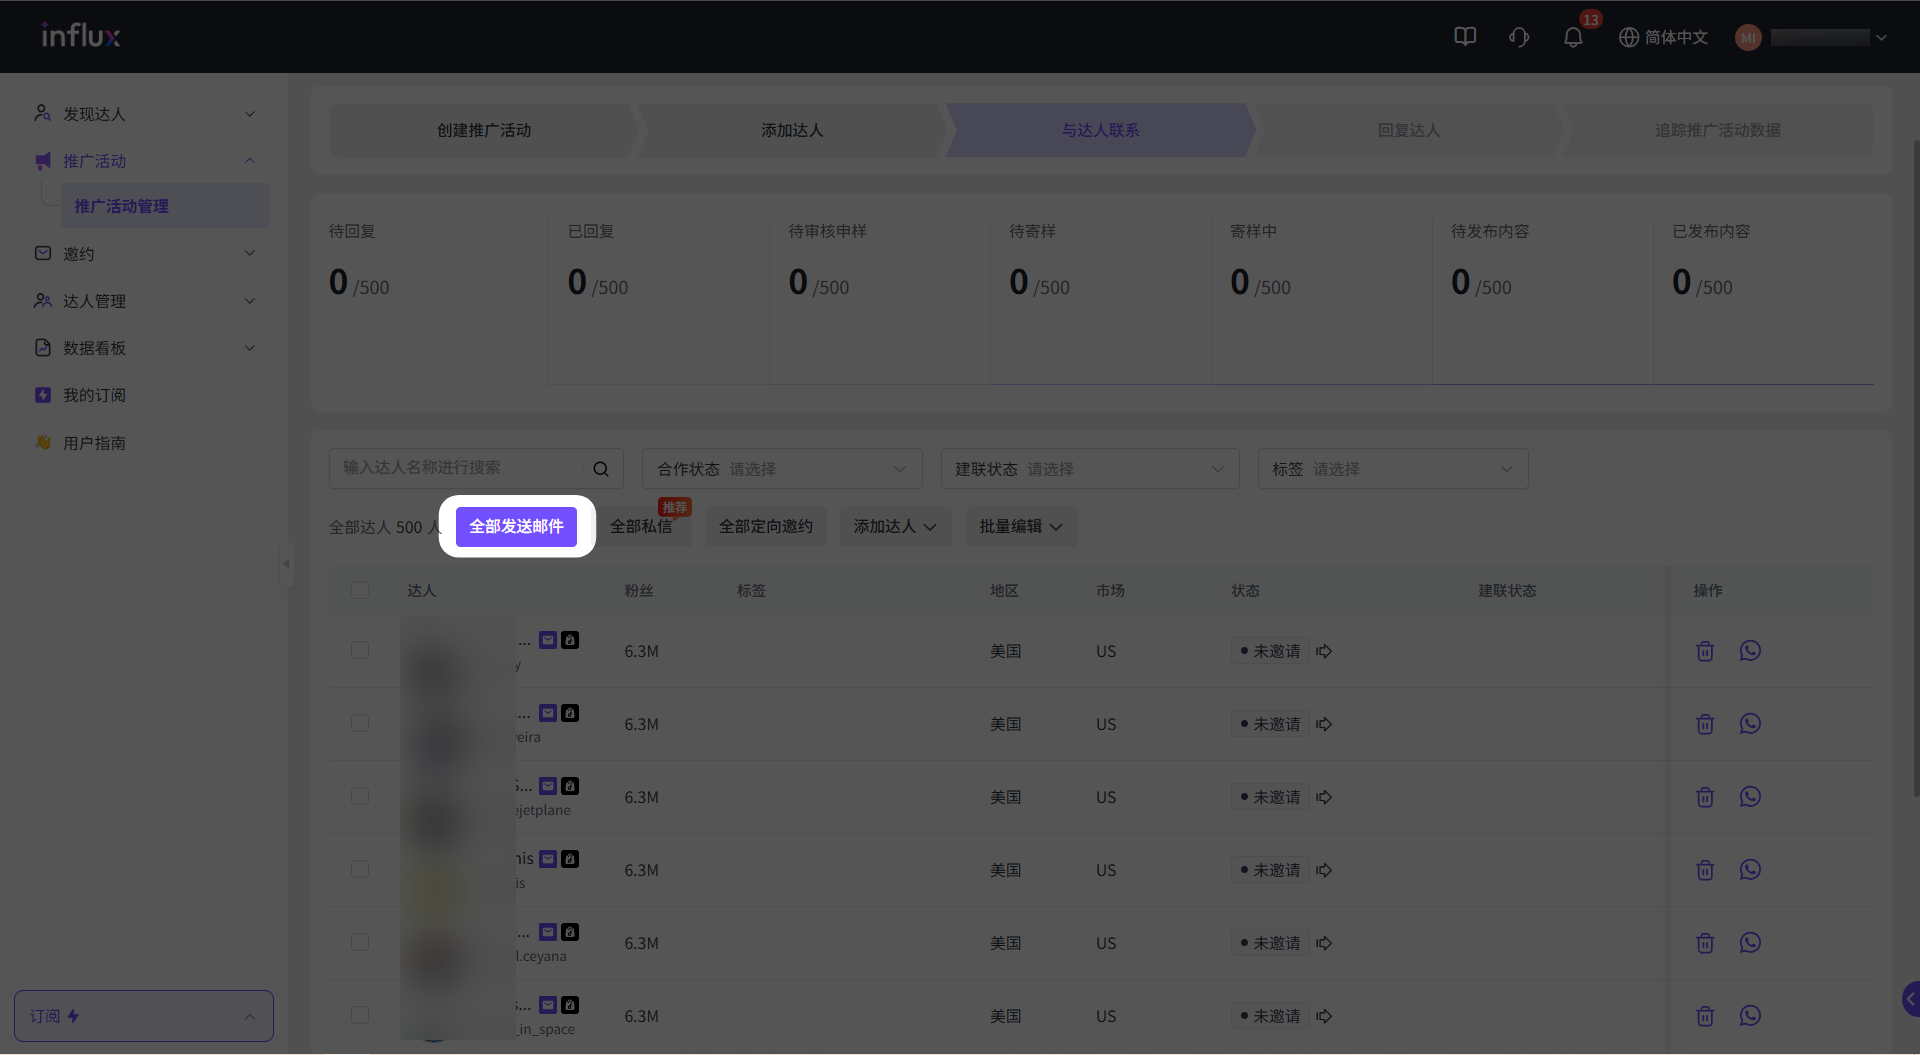
Task: Open the 建联状态 dropdown filter
Action: point(1089,469)
